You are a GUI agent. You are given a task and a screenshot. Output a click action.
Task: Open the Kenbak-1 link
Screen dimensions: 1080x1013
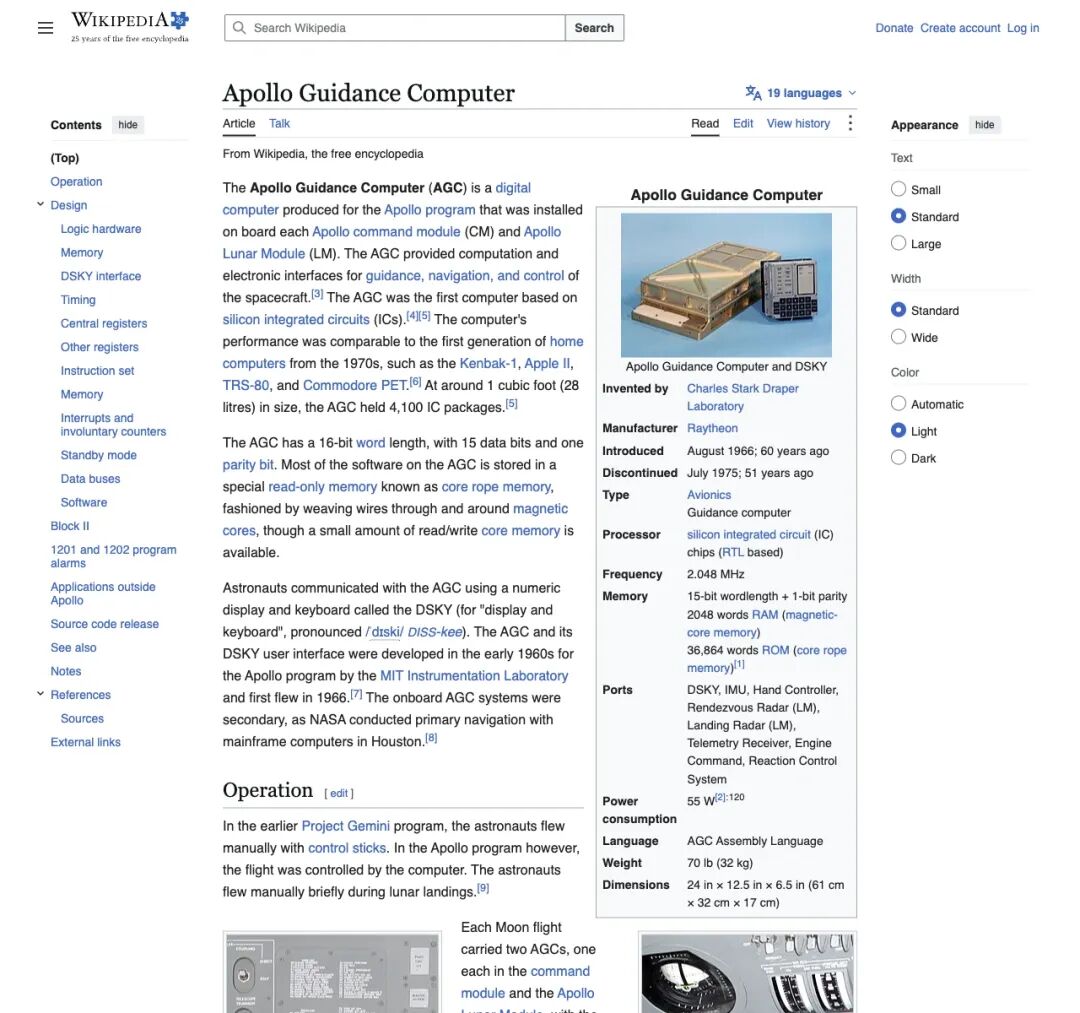[488, 363]
